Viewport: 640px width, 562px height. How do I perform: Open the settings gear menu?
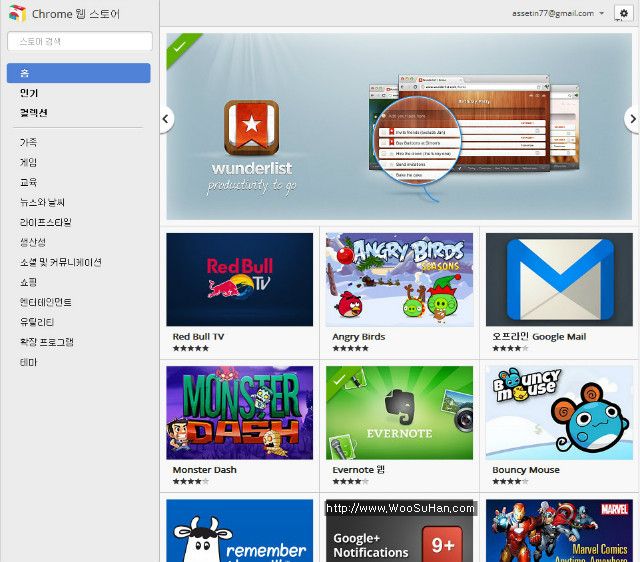tap(623, 13)
